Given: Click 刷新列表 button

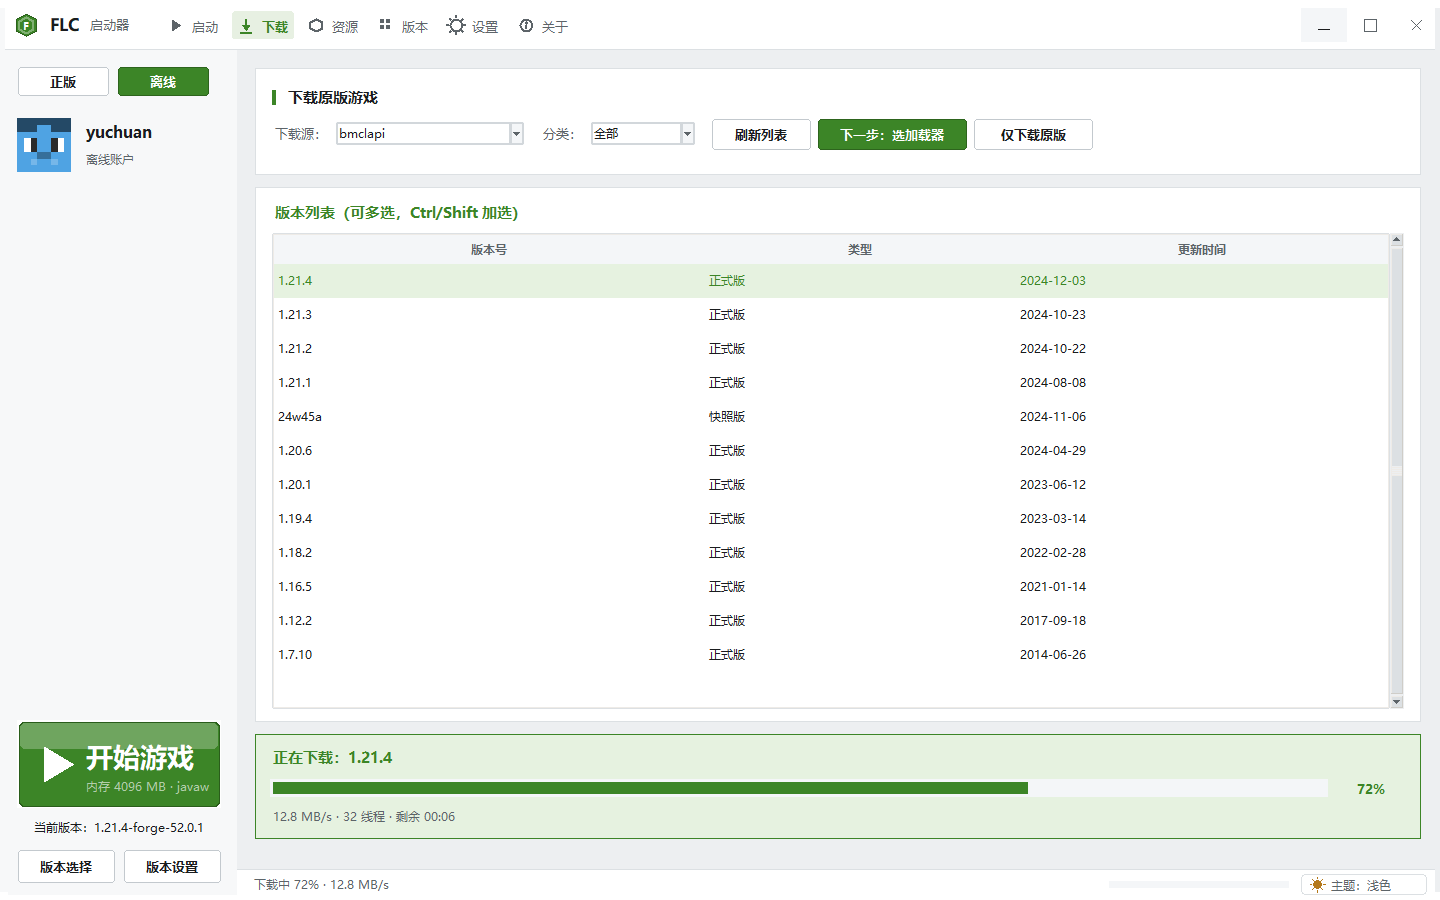Looking at the screenshot, I should (x=761, y=135).
